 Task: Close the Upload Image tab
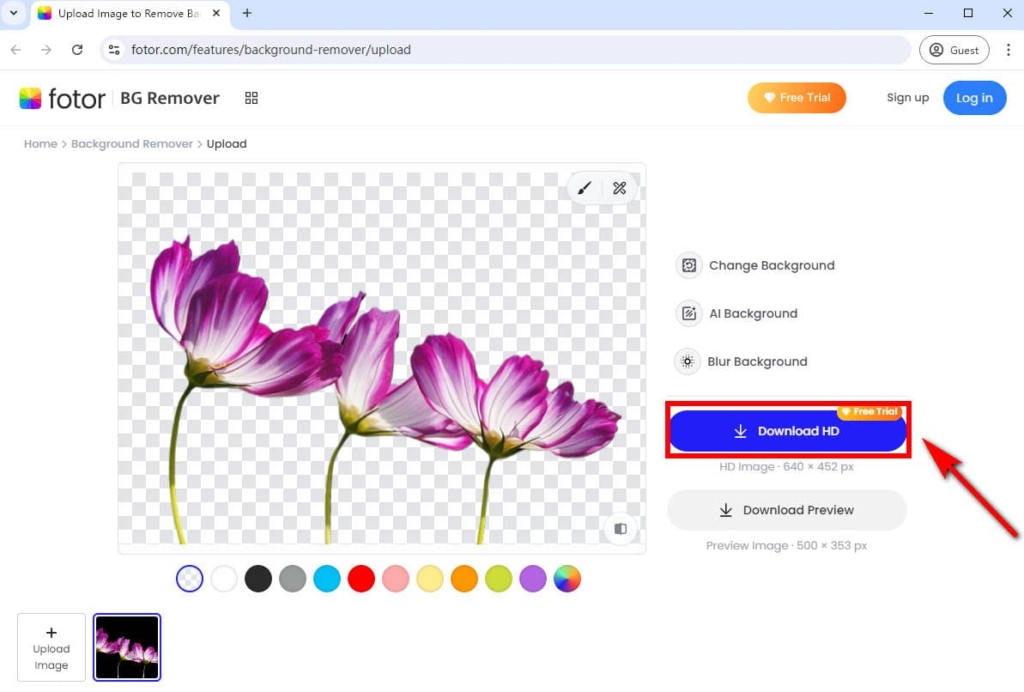[x=216, y=13]
